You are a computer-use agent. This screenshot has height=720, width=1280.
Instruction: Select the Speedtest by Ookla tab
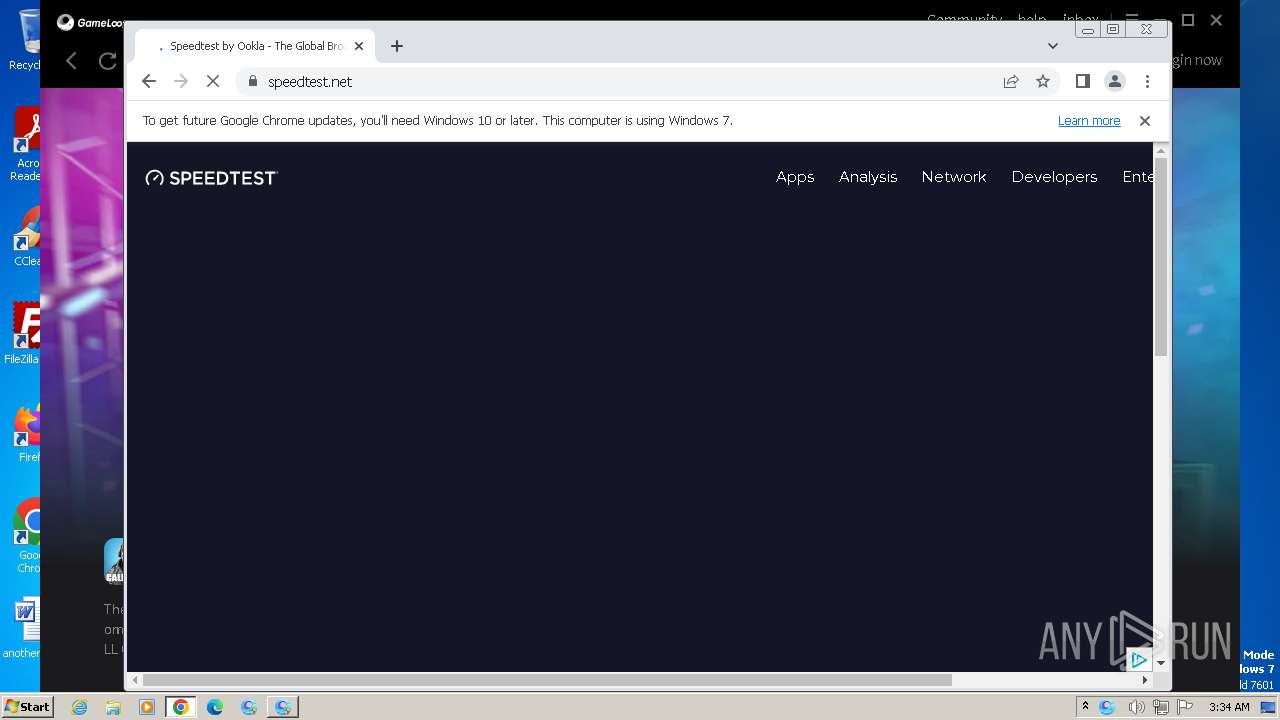(255, 46)
